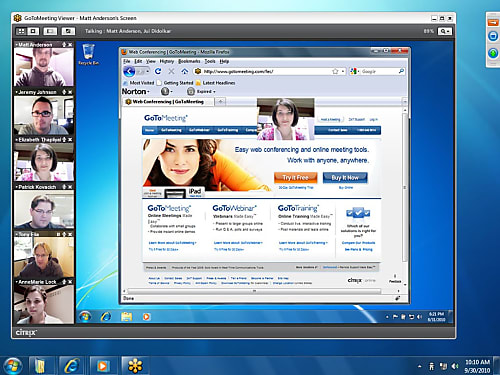This screenshot has width=500, height=375.
Task: Open Firefox View menu
Action: click(151, 61)
